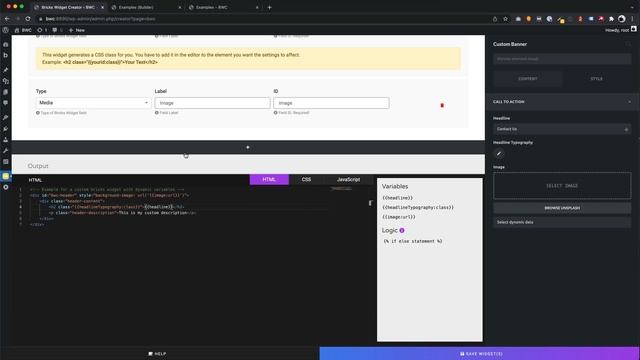Click line 4 in the HTML code editor
The height and width of the screenshot is (360, 640).
tap(180, 207)
